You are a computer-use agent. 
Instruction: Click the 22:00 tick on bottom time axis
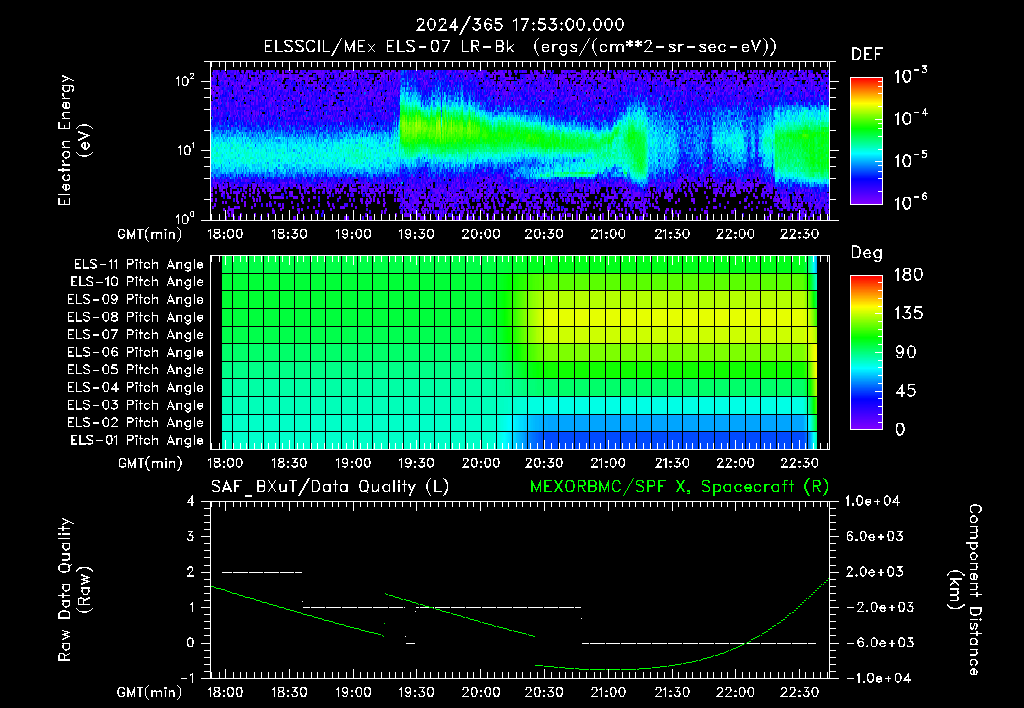(x=735, y=692)
